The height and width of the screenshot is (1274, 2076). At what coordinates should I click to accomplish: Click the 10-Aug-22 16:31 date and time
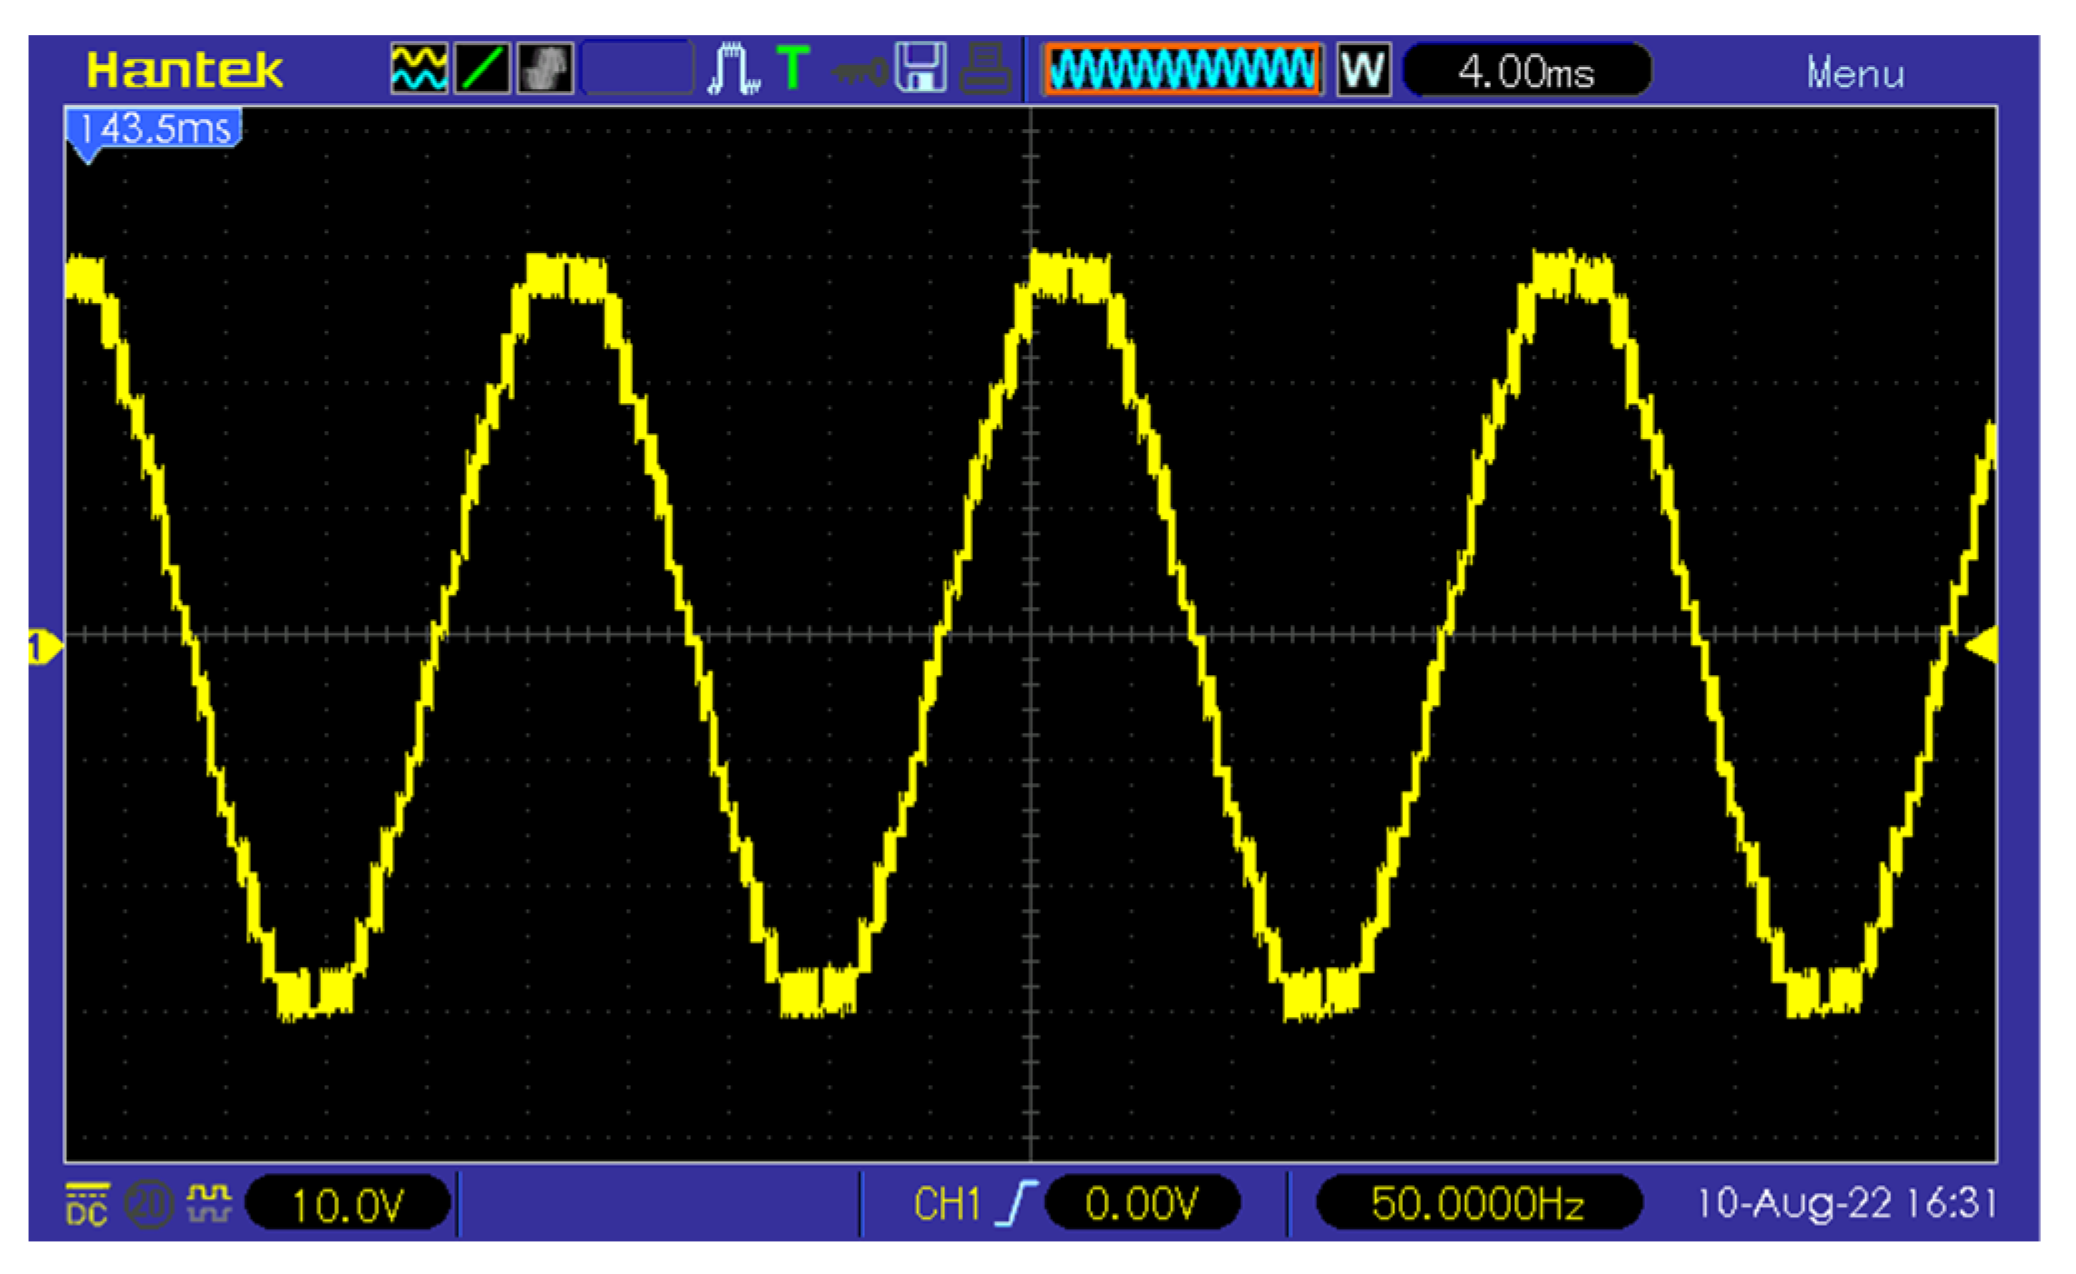pos(1847,1202)
